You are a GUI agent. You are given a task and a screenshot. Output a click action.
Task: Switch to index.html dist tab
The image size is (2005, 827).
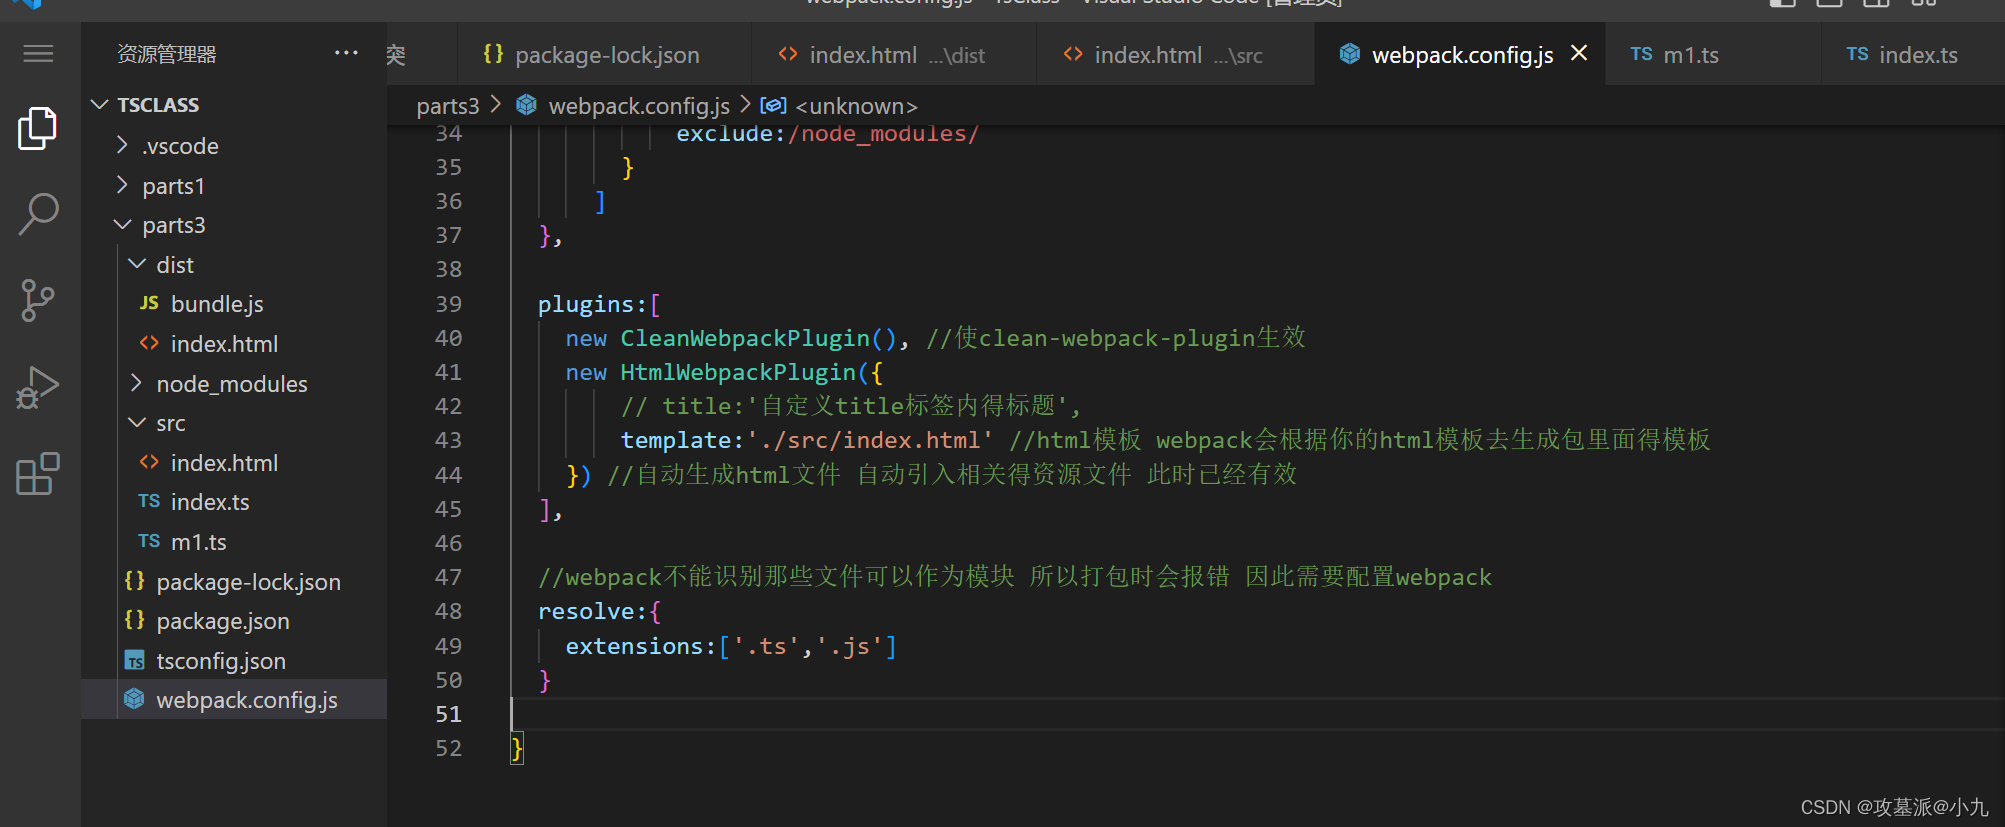coord(893,55)
